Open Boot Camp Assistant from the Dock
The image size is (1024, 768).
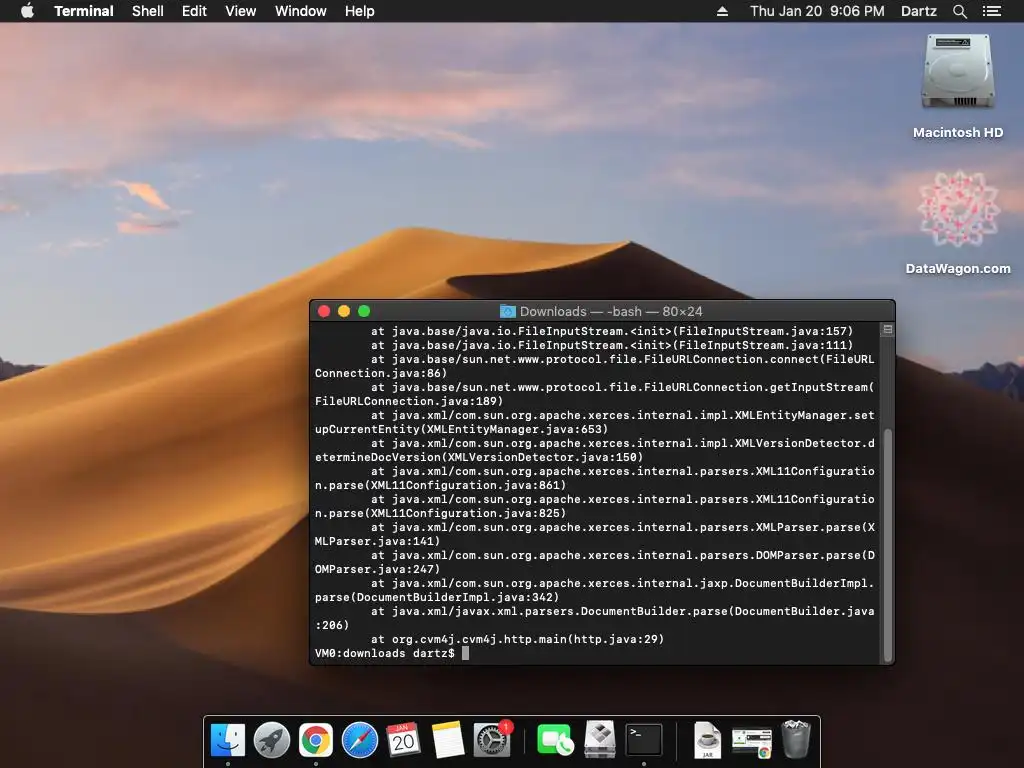coord(600,740)
